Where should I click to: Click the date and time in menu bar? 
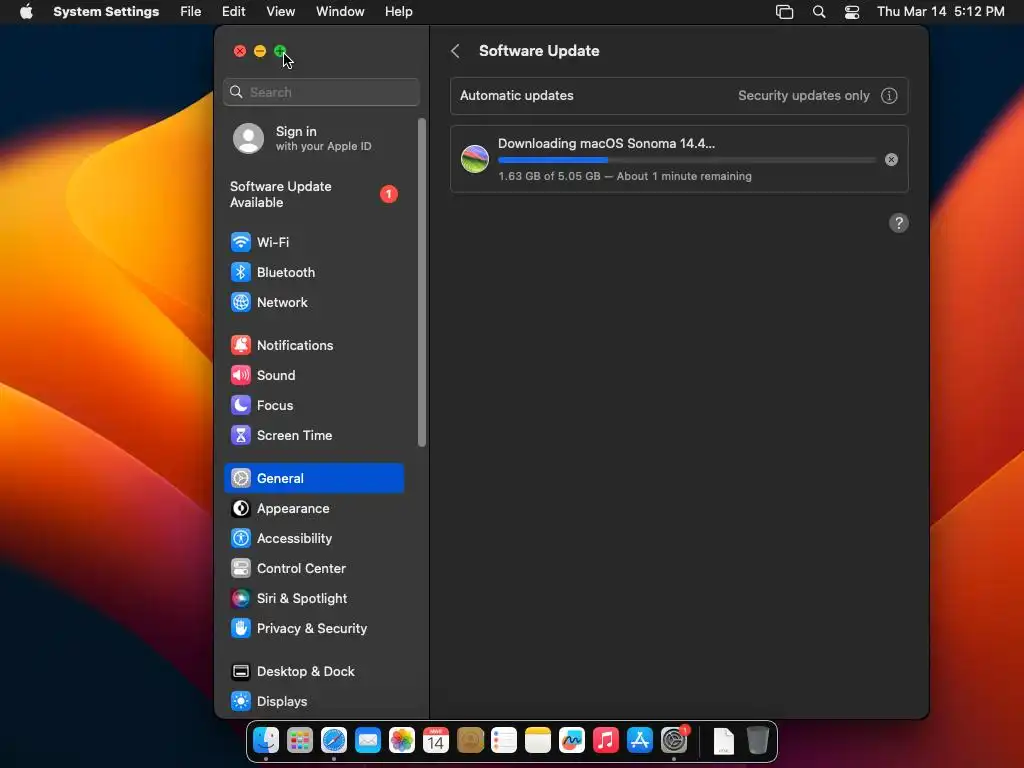tap(940, 12)
